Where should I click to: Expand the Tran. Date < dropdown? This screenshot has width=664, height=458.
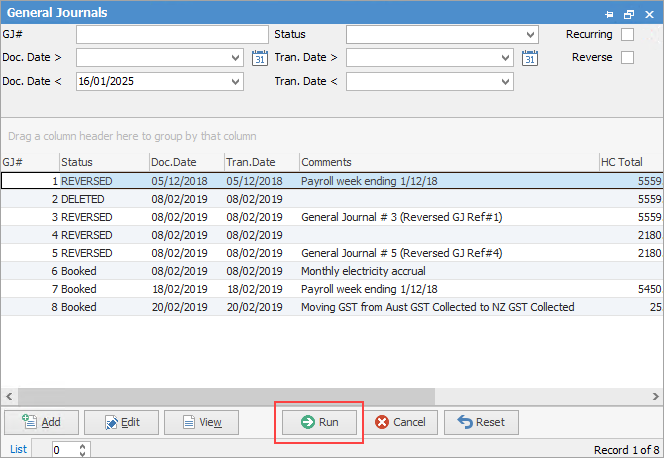[x=506, y=82]
